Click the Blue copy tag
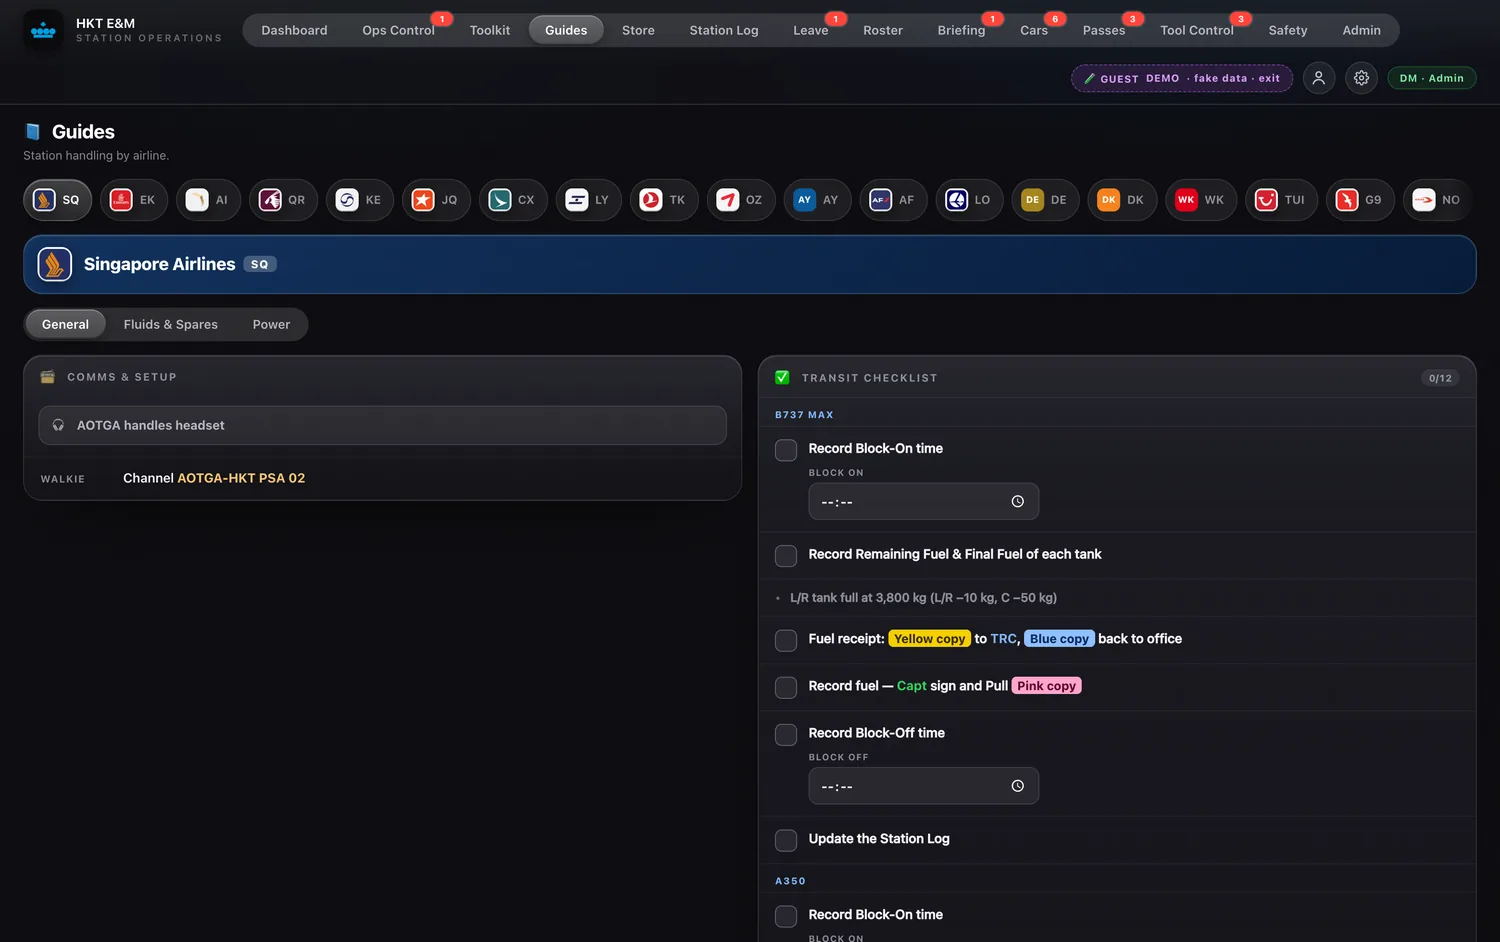This screenshot has width=1500, height=942. pos(1060,639)
